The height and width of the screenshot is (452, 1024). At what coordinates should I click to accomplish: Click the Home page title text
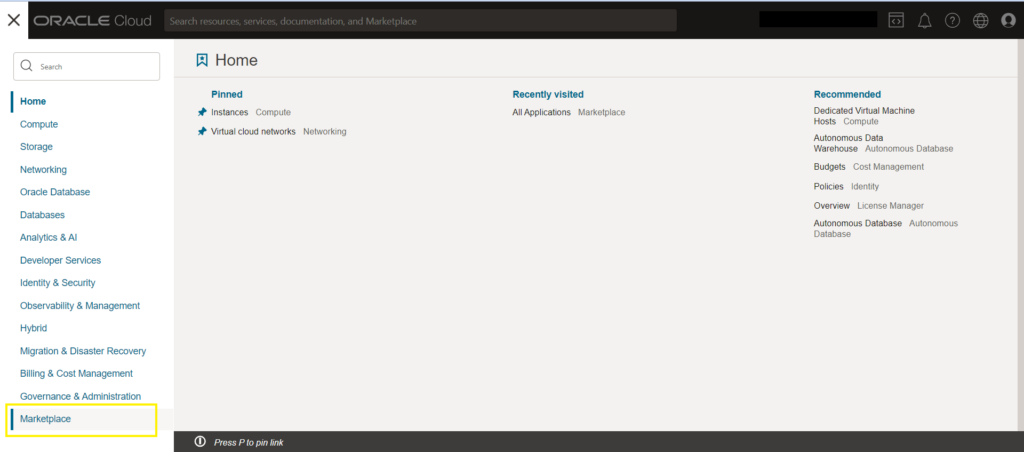[236, 61]
